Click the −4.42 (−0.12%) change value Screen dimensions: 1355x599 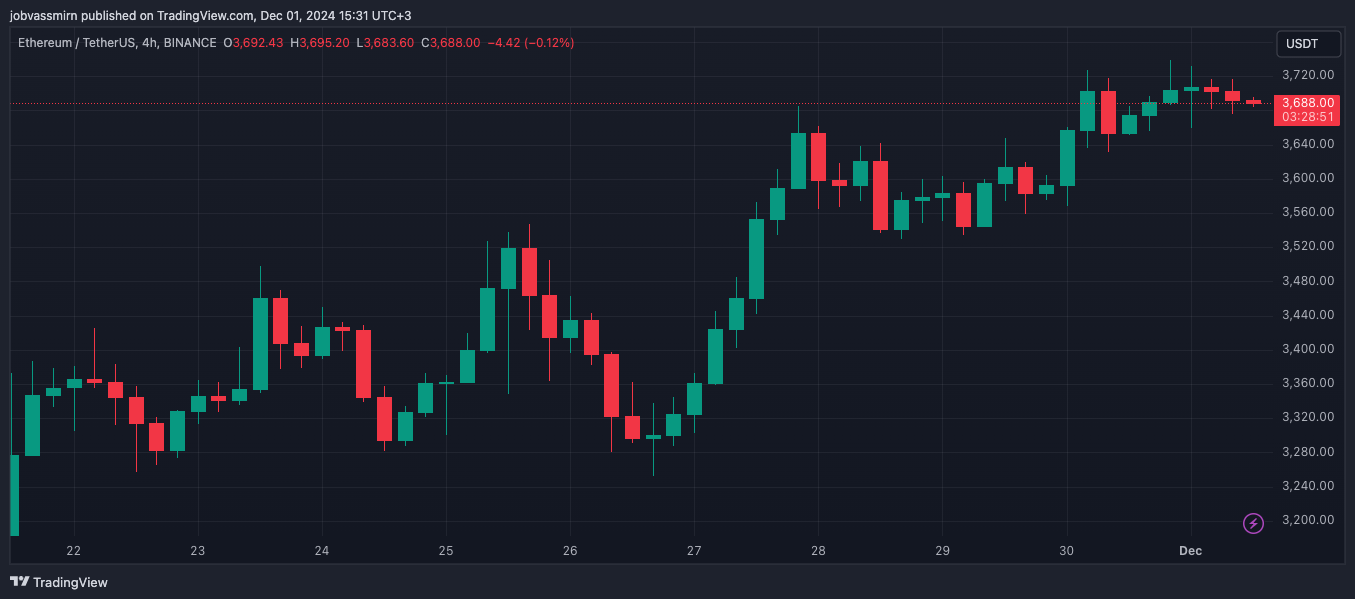pyautogui.click(x=530, y=43)
